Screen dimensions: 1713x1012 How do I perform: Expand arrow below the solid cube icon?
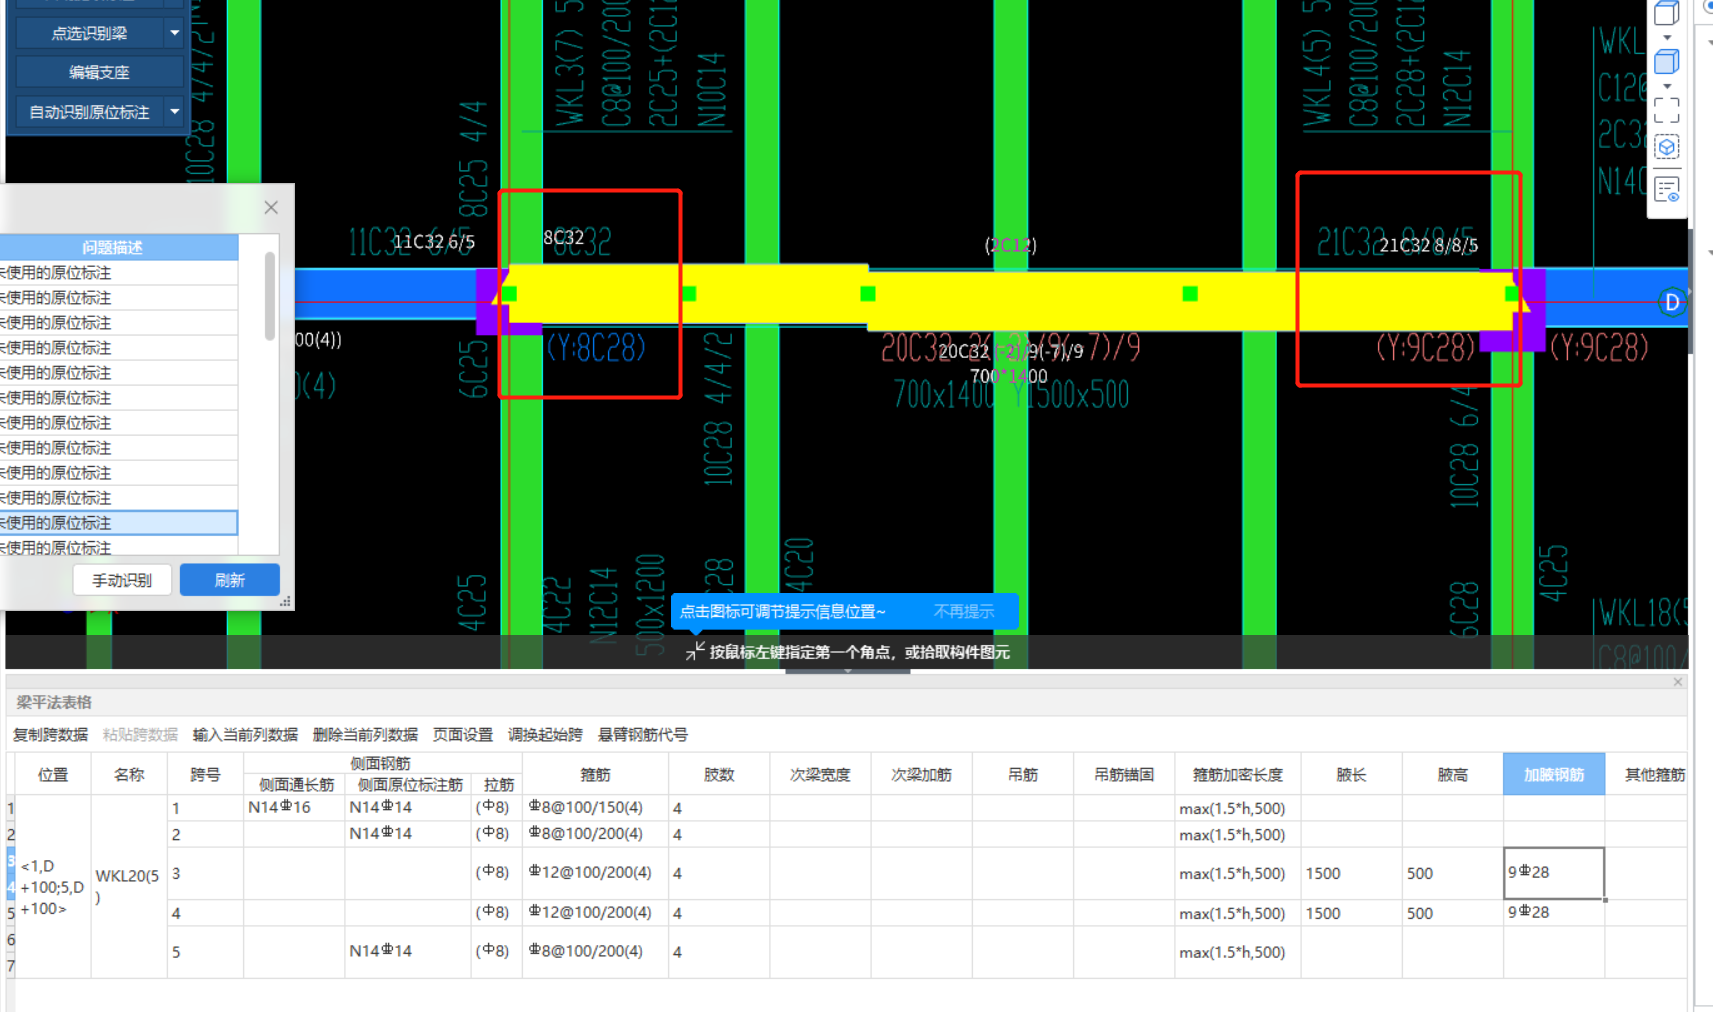click(1666, 86)
